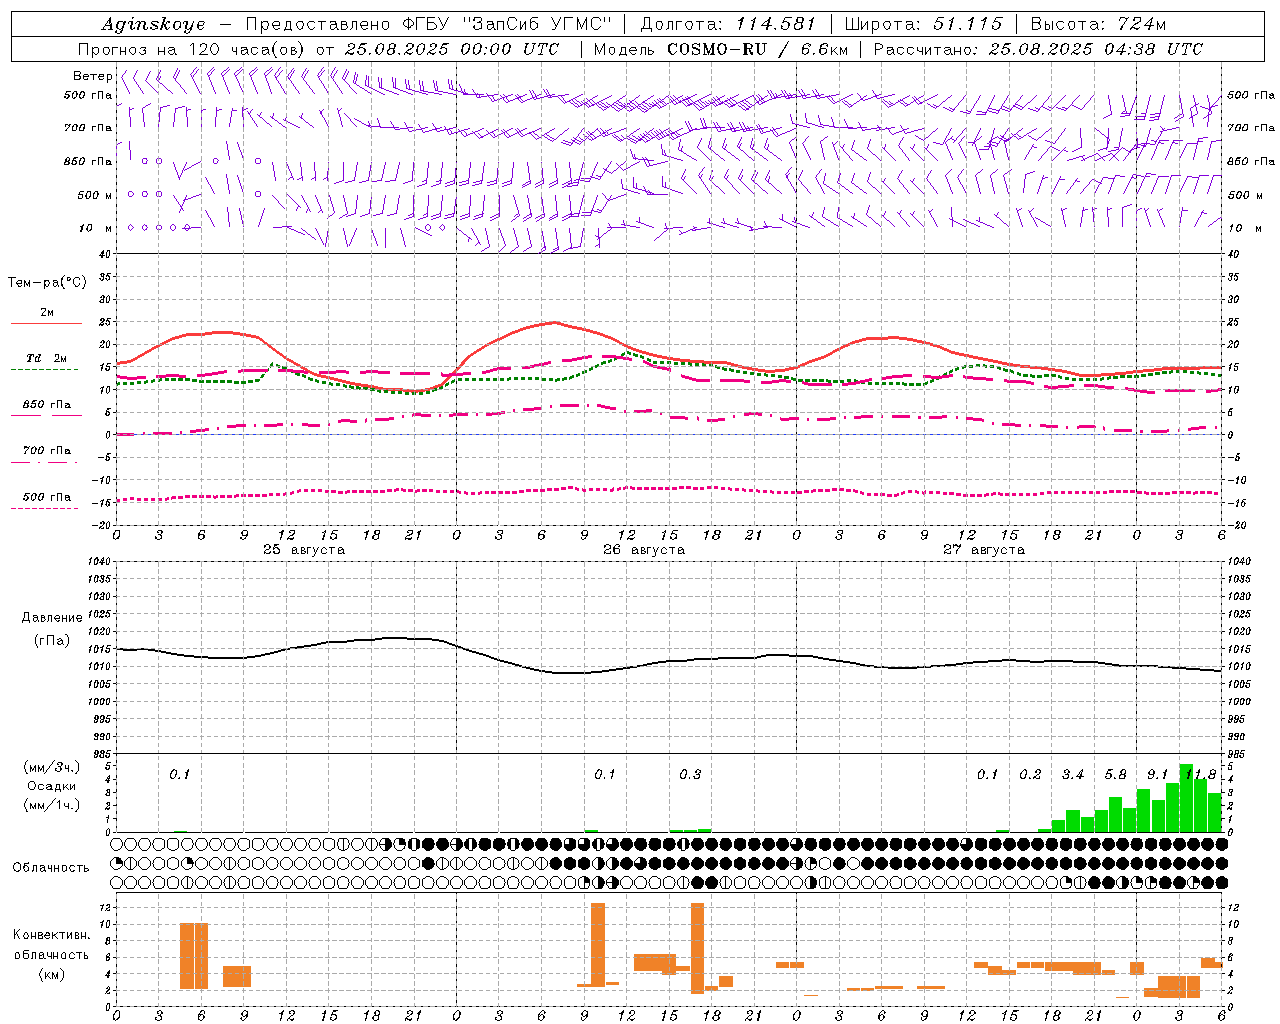Click the 1040 value on the pressure left axis
The height and width of the screenshot is (1024, 1280).
tap(98, 561)
